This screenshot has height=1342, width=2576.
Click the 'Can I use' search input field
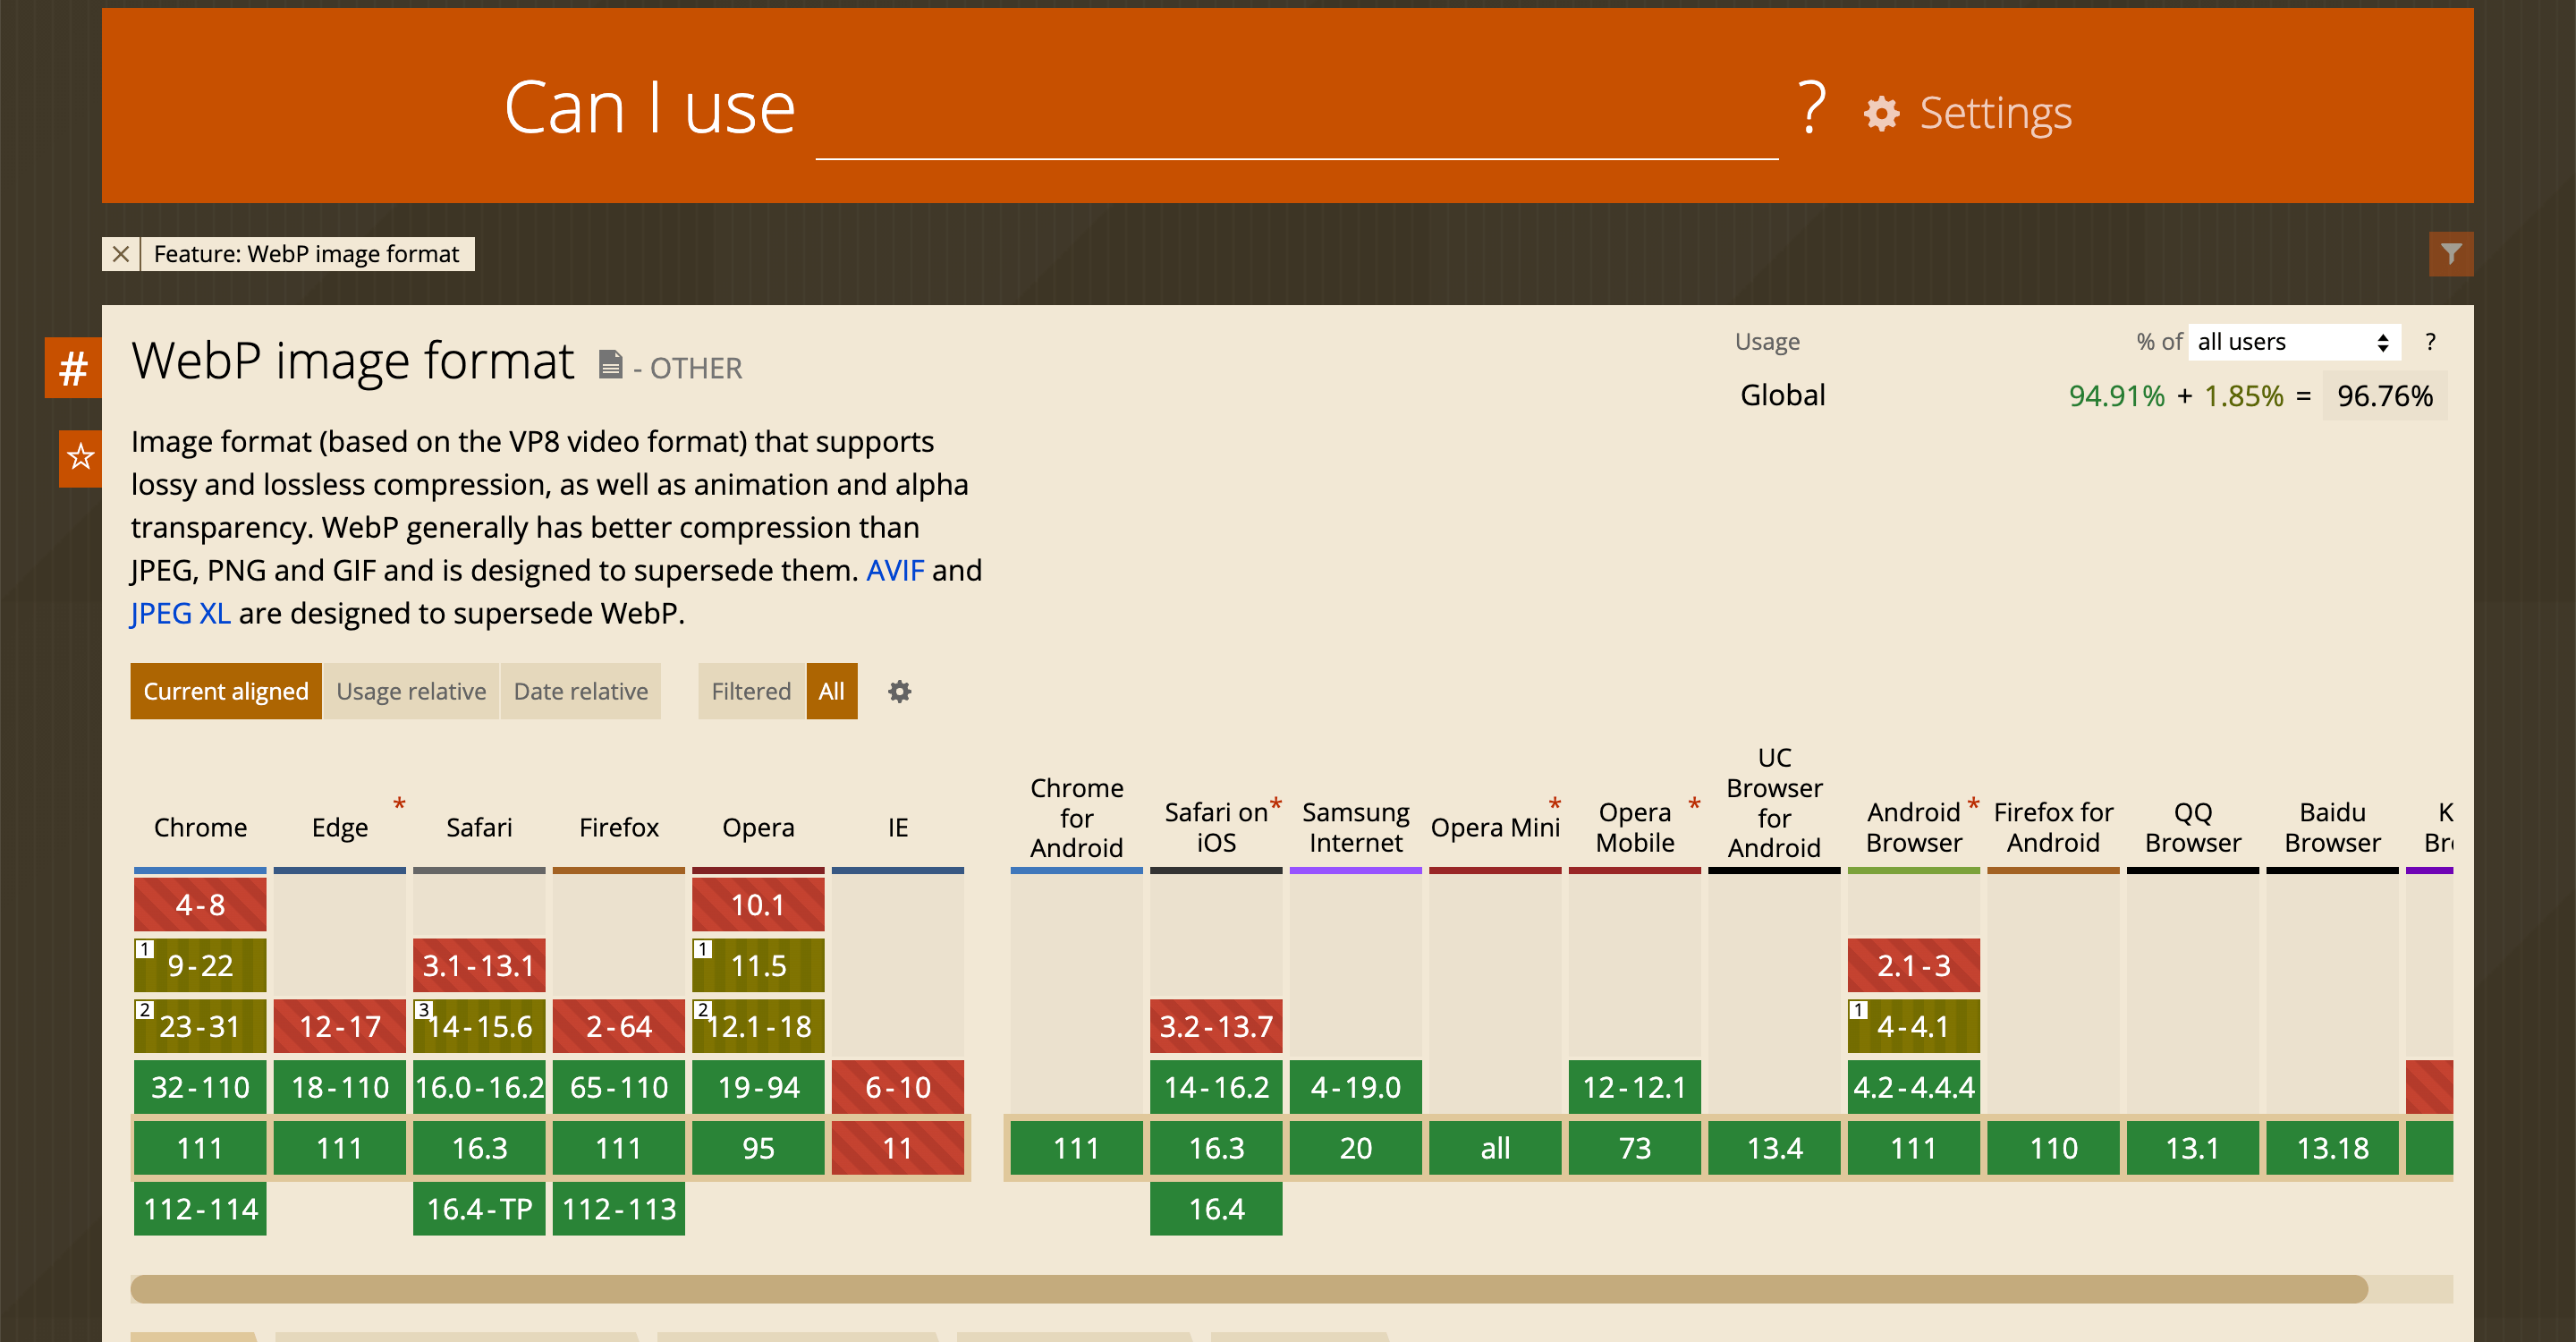pos(1288,111)
